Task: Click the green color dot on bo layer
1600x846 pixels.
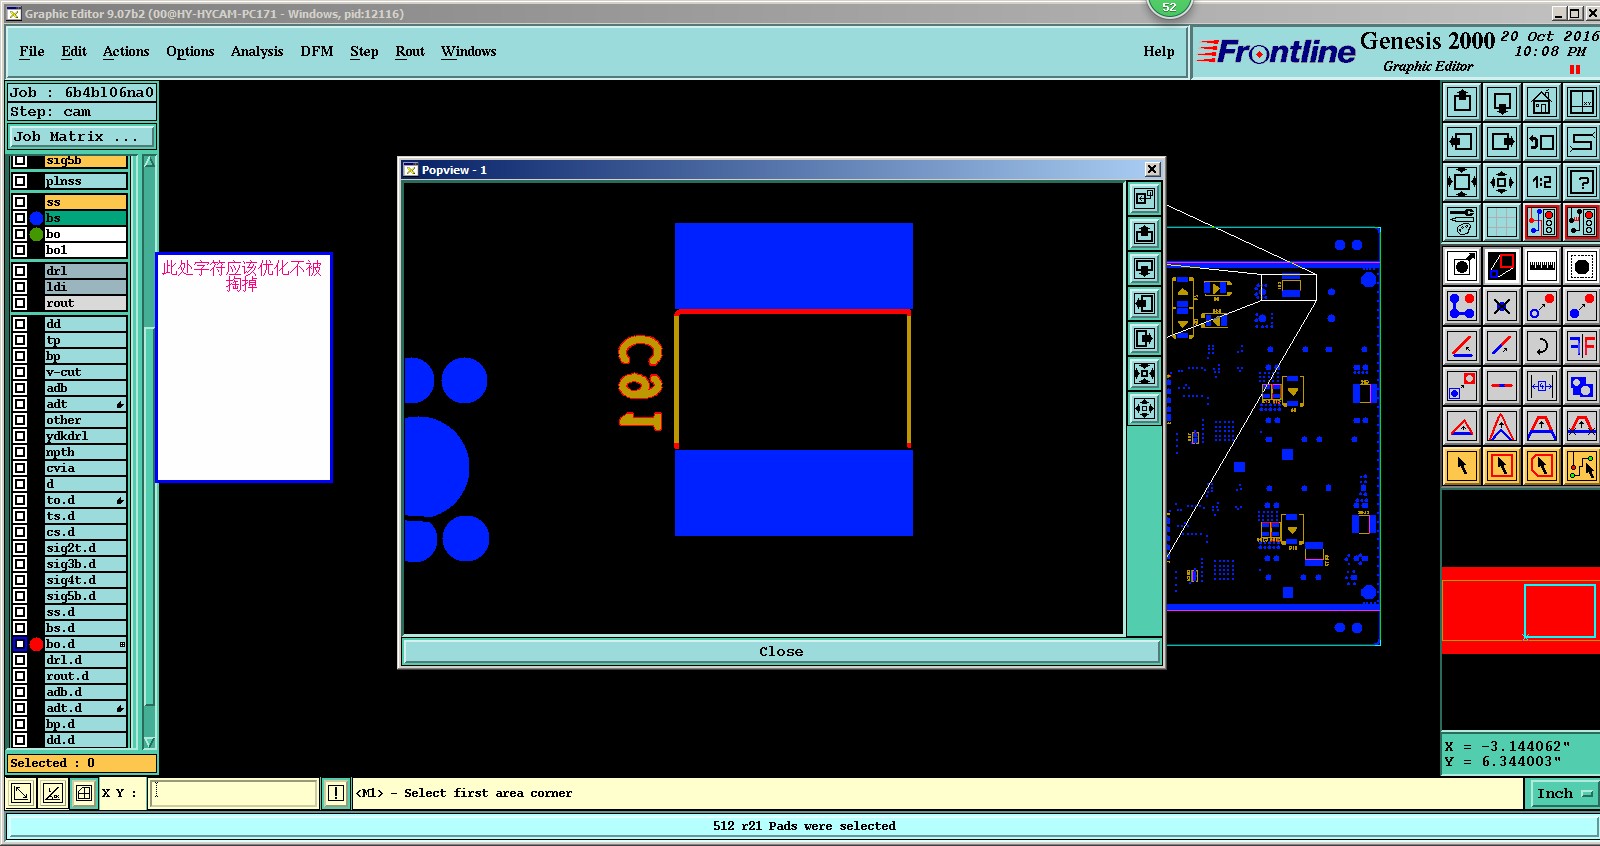Action: [x=37, y=234]
